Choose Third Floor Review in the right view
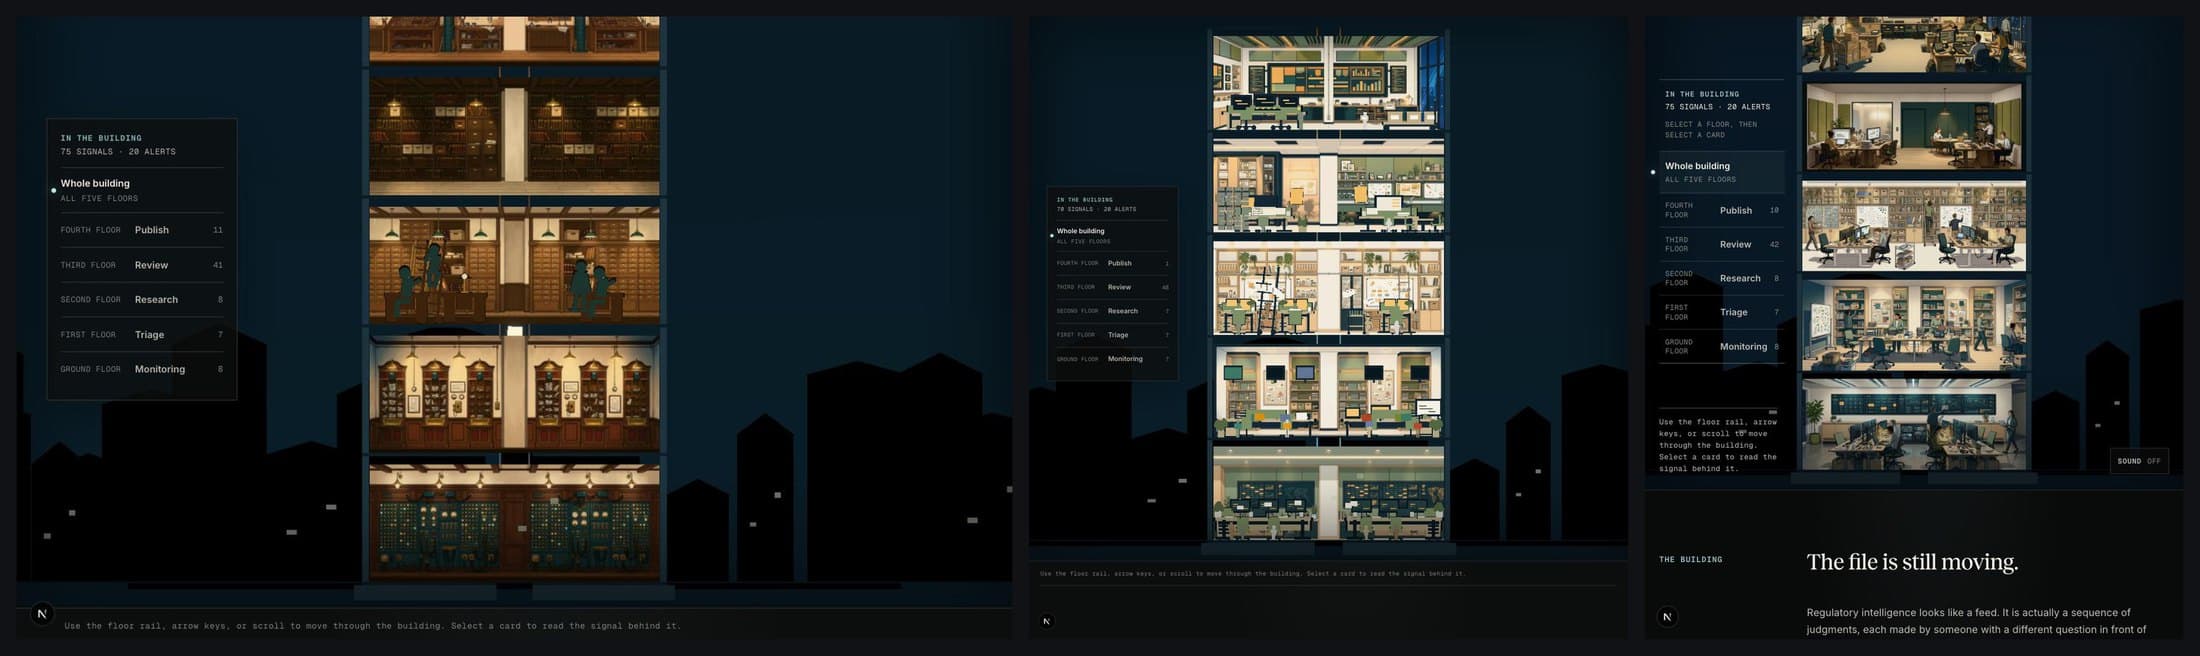This screenshot has height=656, width=2200. [1721, 244]
